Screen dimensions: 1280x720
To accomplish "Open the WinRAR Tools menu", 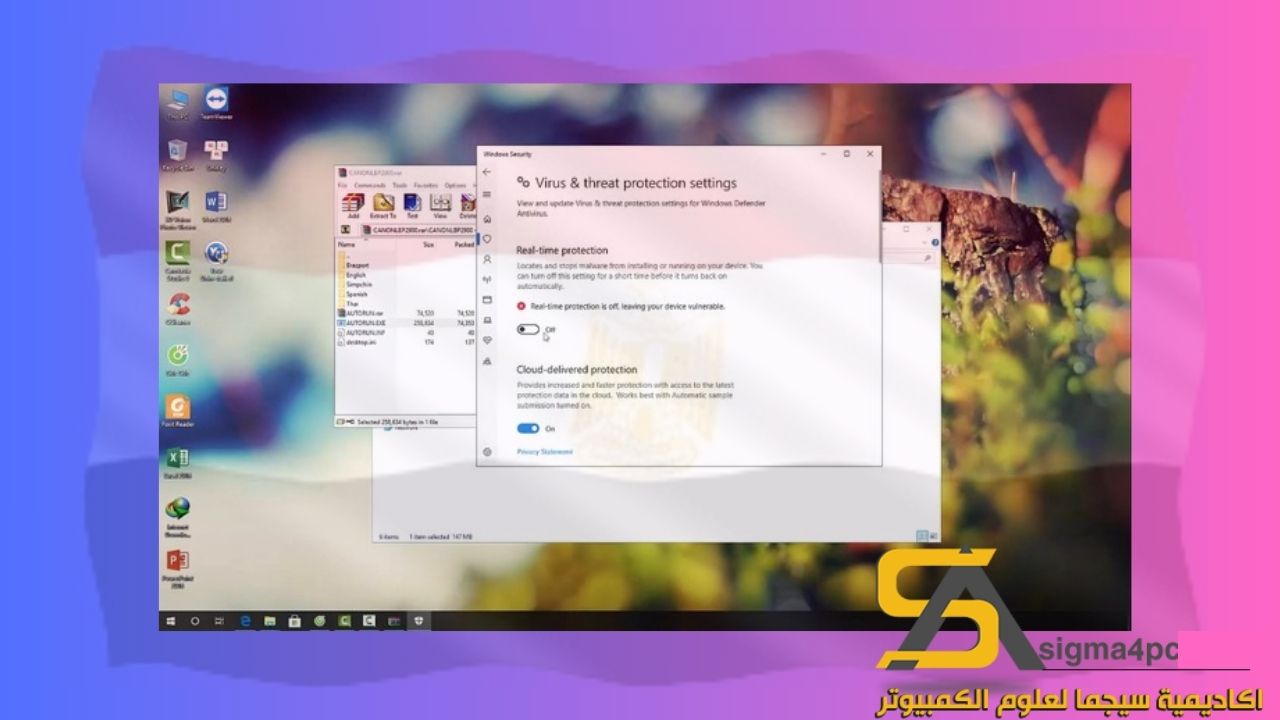I will (399, 186).
